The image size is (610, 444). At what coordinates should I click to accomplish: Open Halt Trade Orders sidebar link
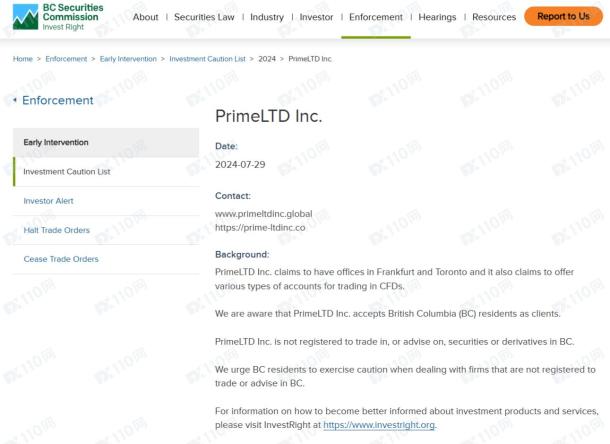click(106, 230)
